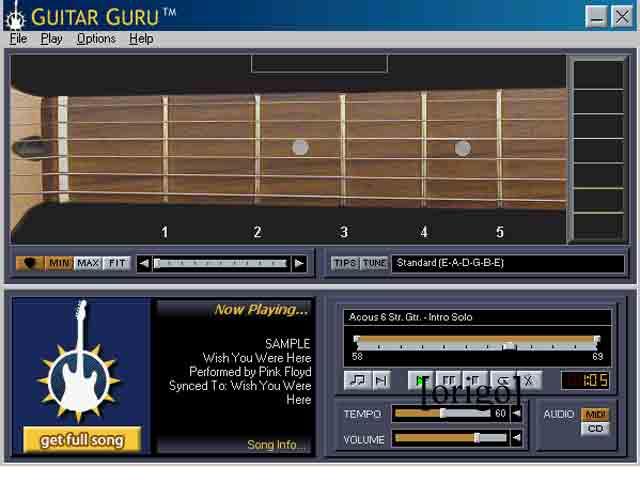Minimize the Guitar Guru window
The image size is (640, 480).
point(597,17)
